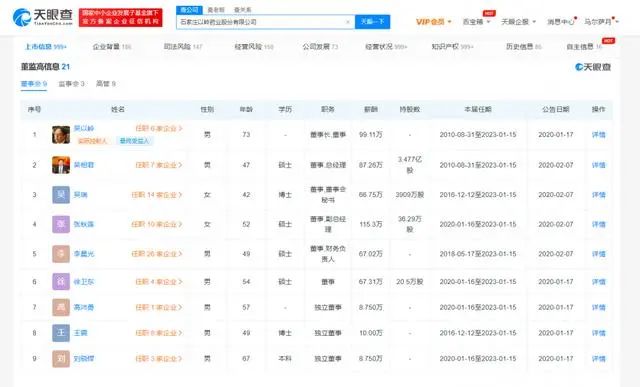Open row 4 详情 details link

[598, 224]
